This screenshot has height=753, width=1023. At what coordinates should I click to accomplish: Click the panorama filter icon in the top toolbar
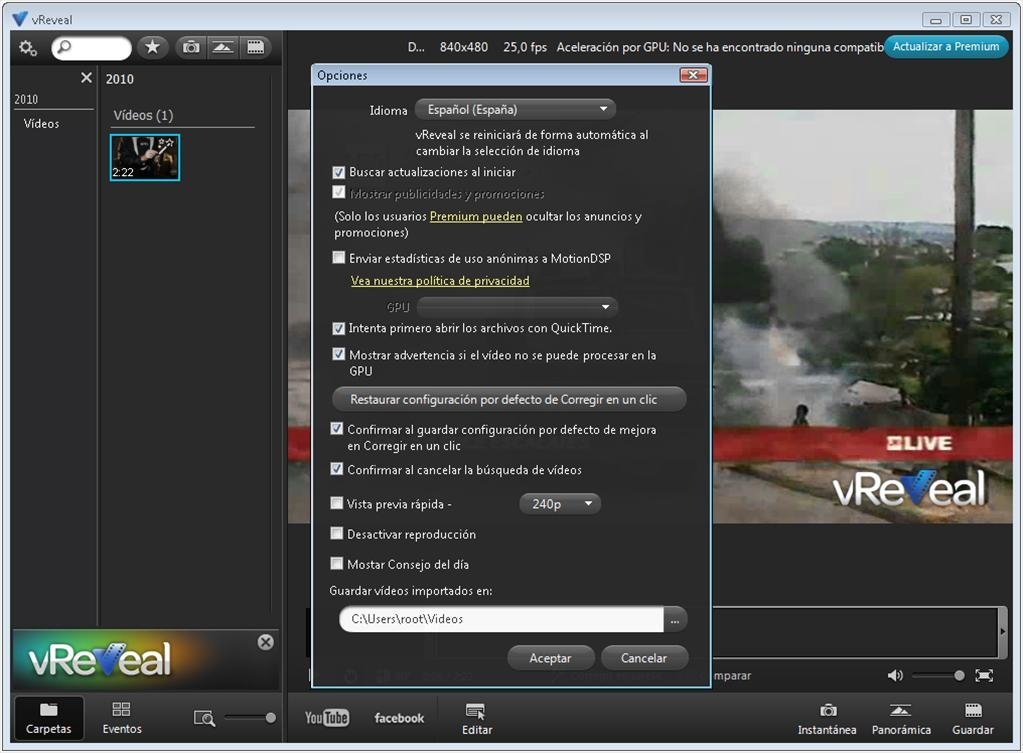222,47
